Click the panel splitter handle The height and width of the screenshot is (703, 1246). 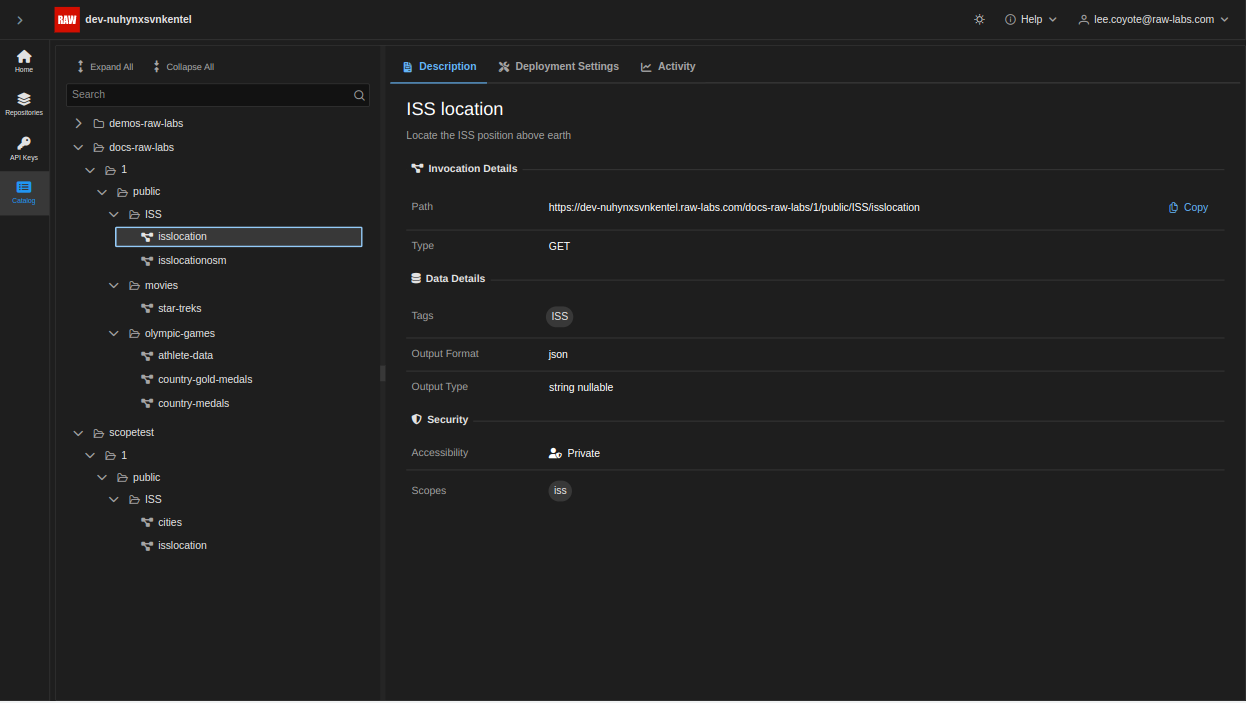(x=383, y=373)
